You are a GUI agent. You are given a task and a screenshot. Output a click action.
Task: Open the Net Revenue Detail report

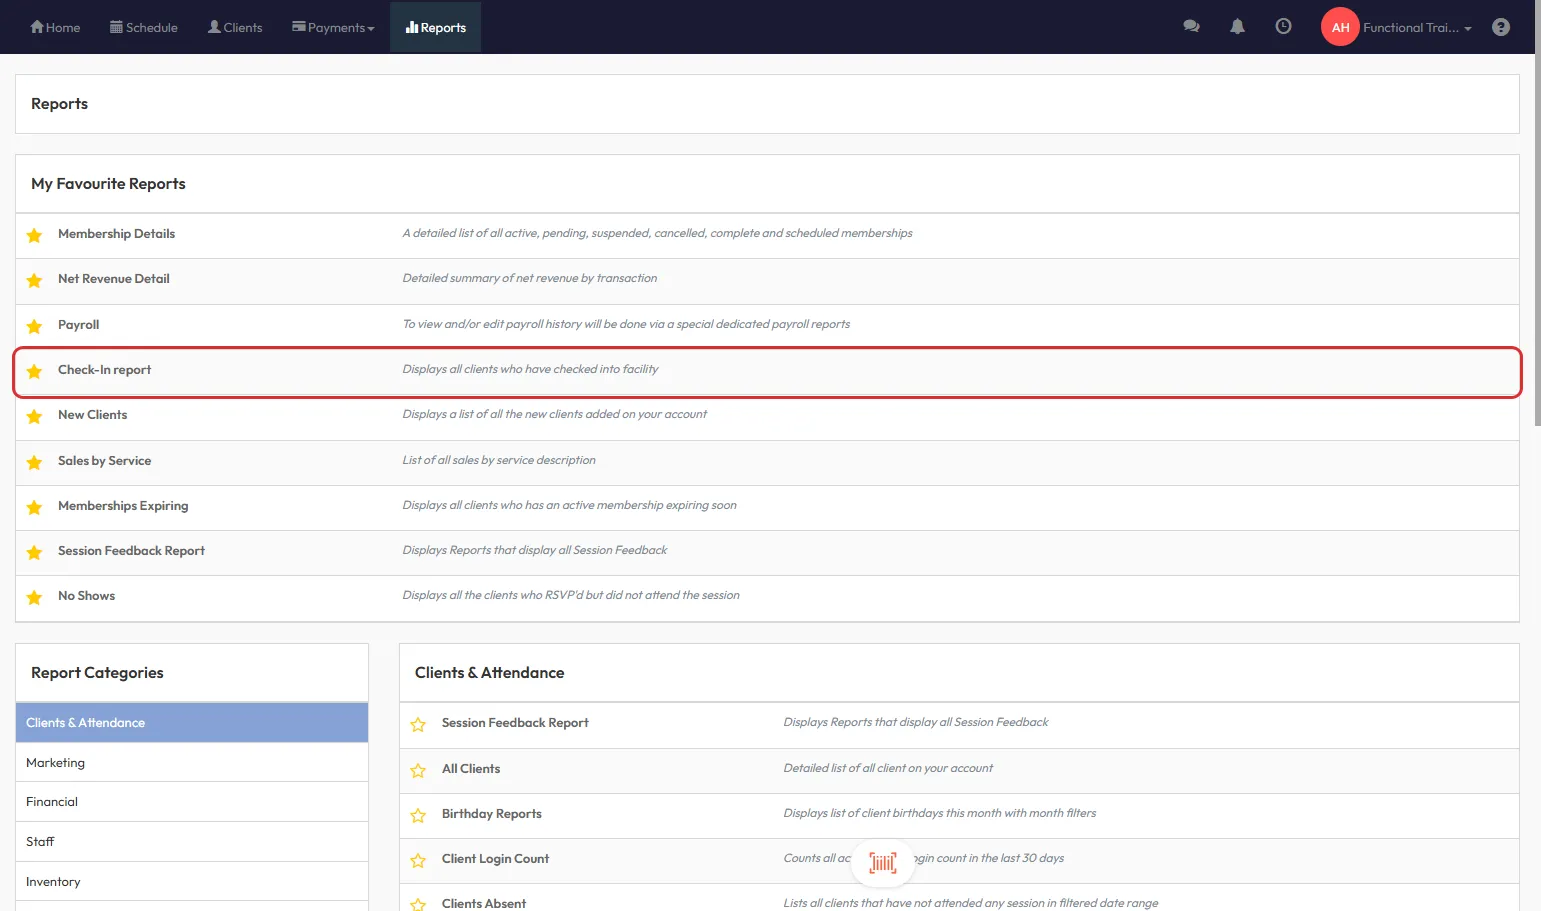[x=113, y=279]
